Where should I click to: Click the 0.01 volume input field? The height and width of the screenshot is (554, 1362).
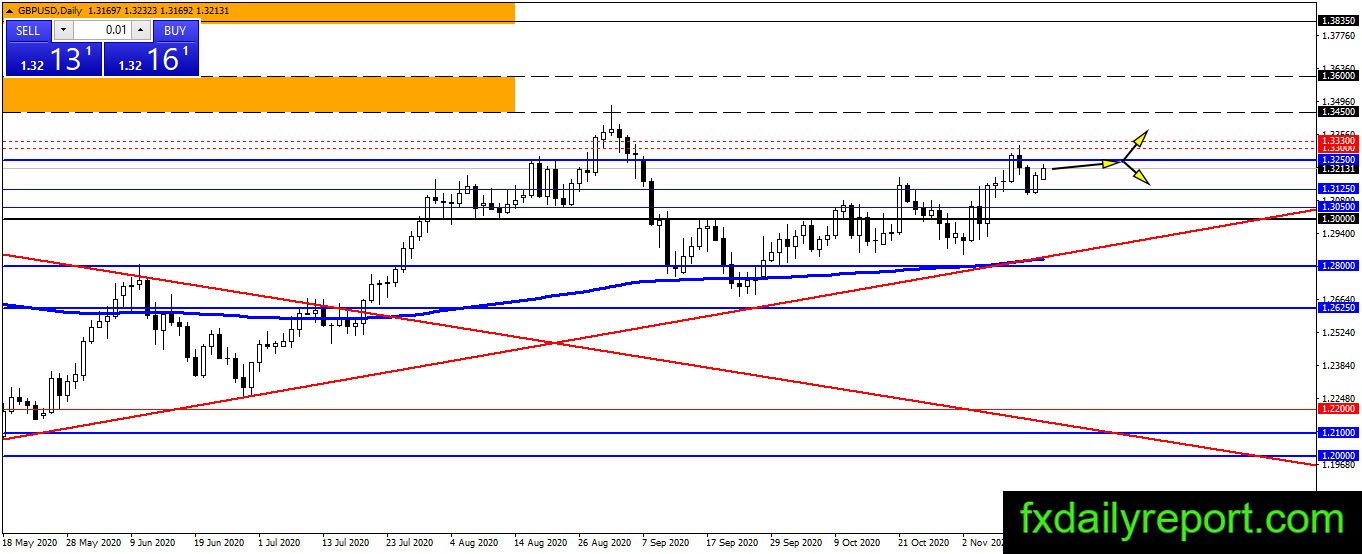pos(101,30)
